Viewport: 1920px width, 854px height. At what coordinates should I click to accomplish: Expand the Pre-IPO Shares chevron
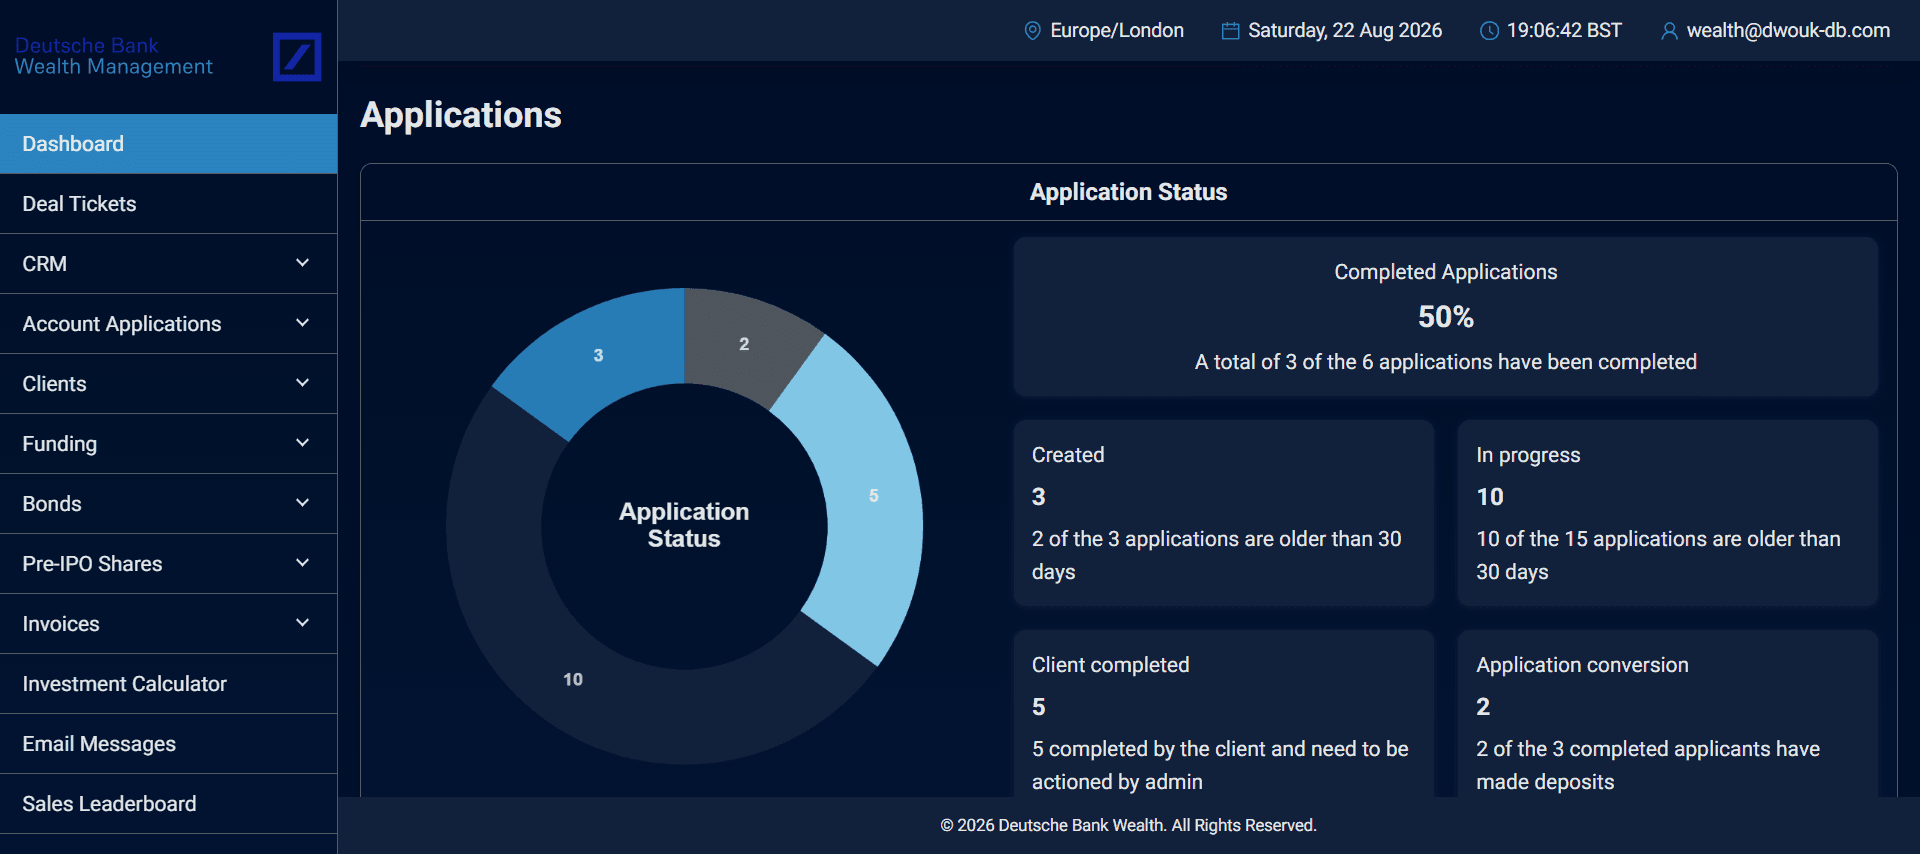303,563
